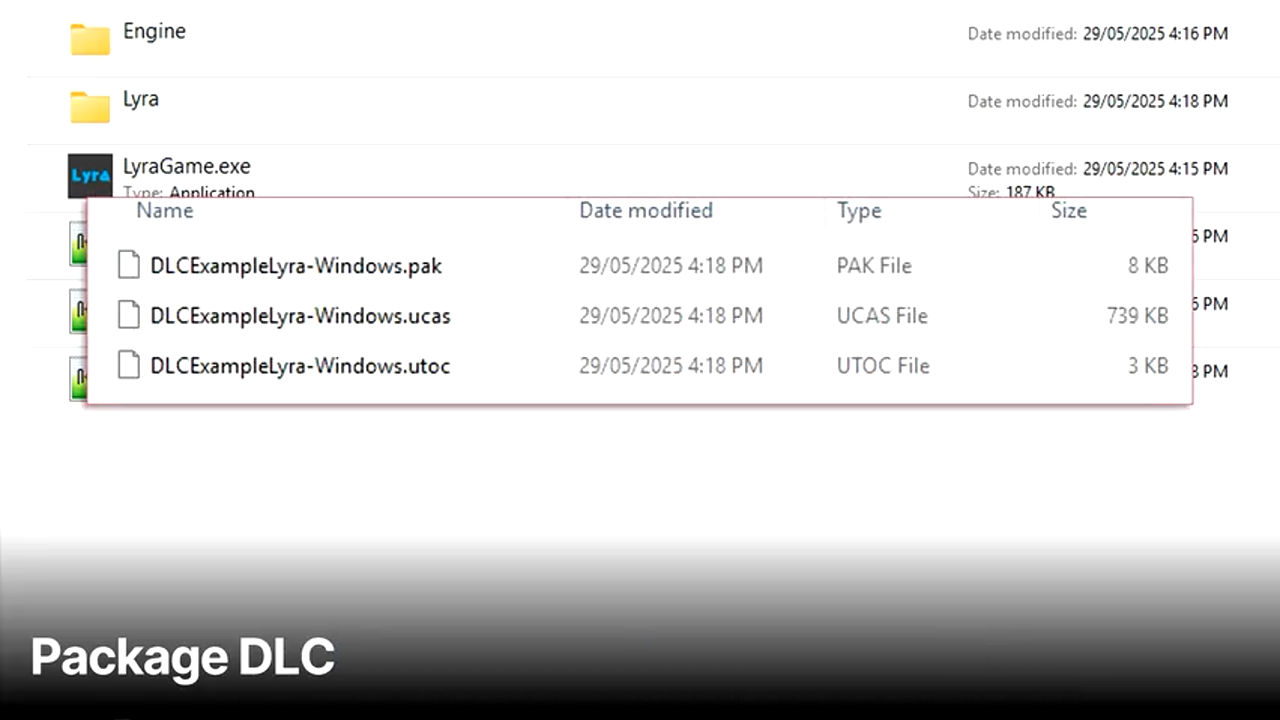
Task: Sort files by the Name column header
Action: coord(165,211)
